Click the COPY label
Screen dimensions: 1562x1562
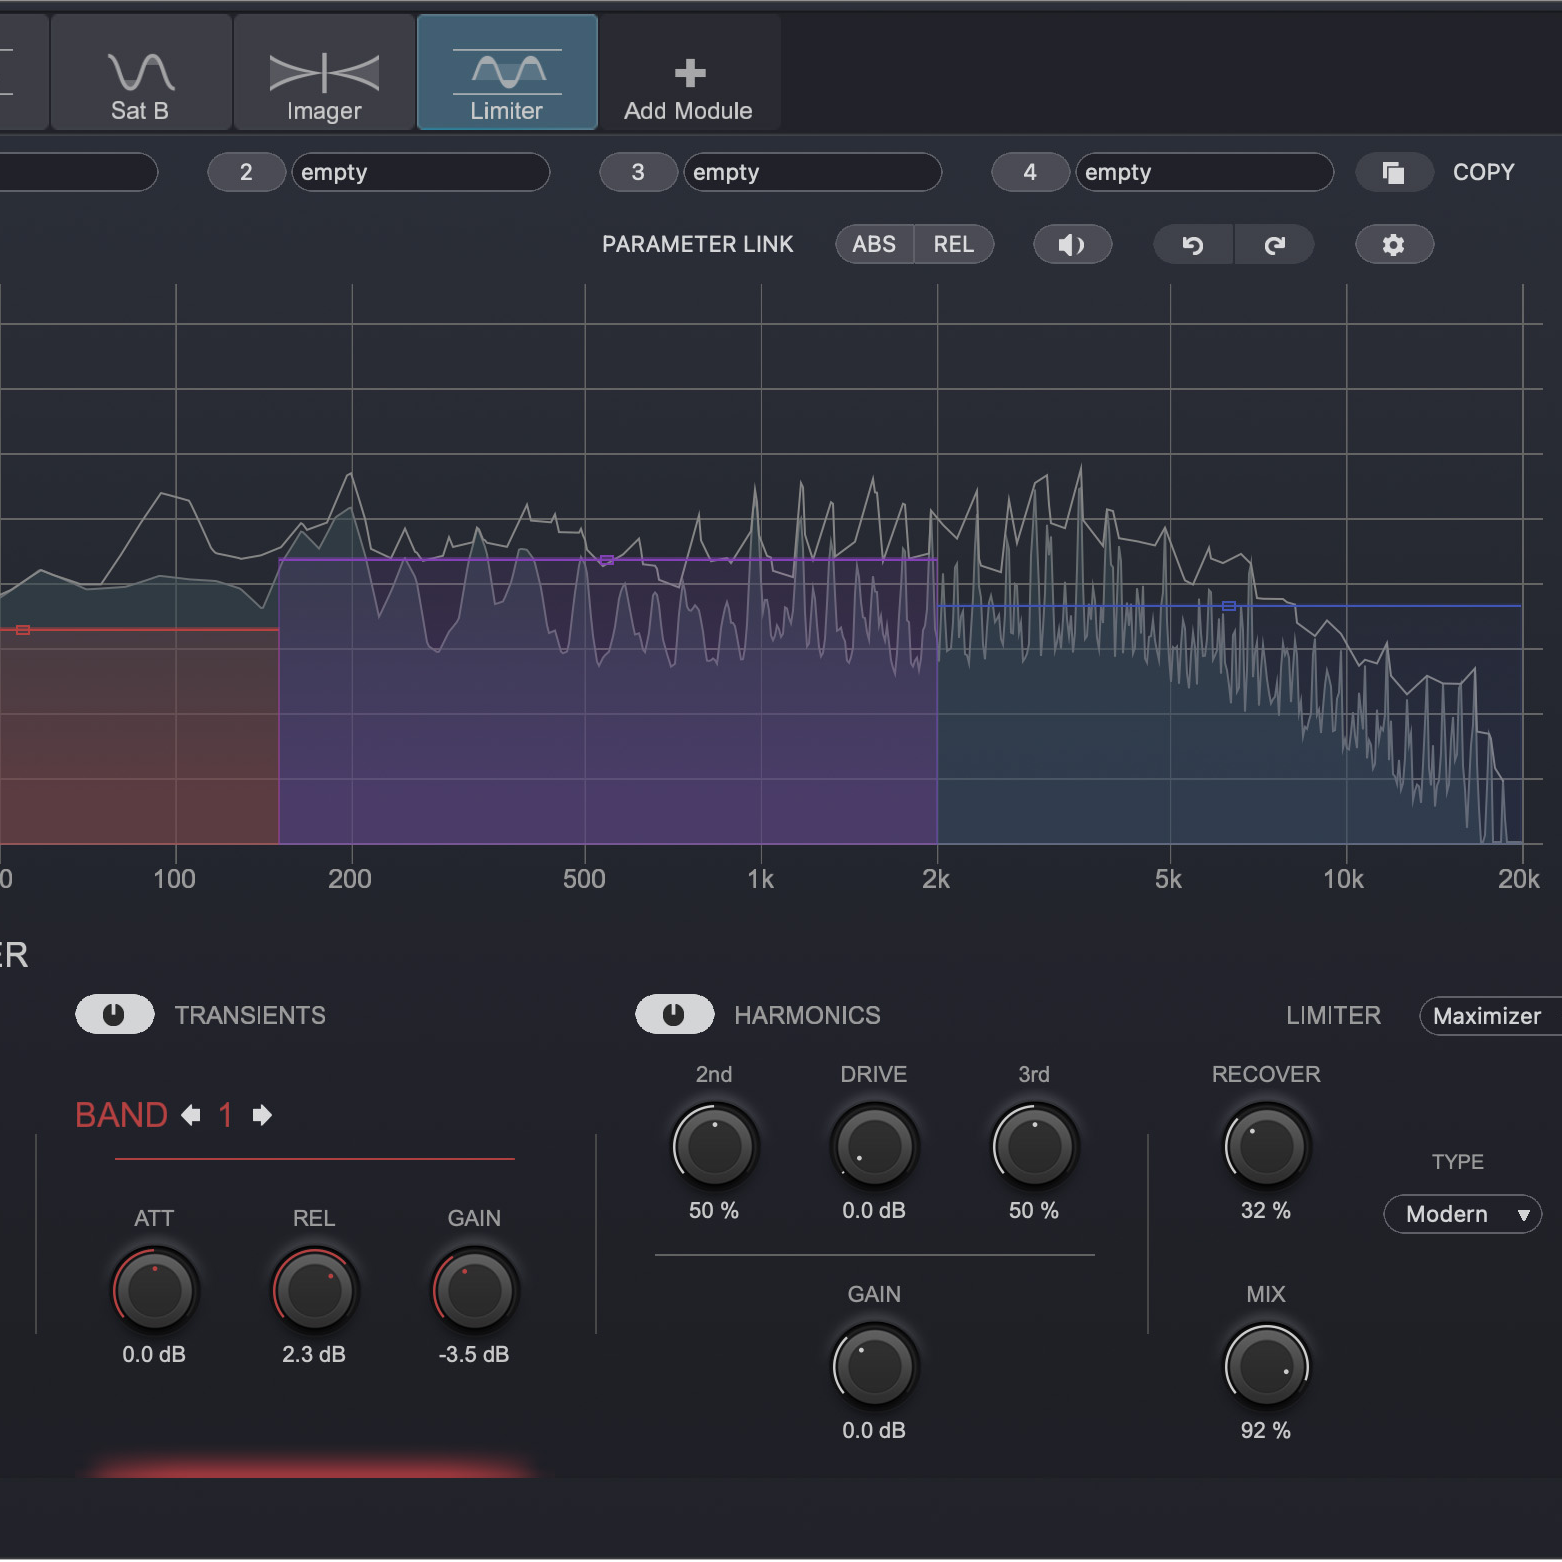(x=1484, y=172)
